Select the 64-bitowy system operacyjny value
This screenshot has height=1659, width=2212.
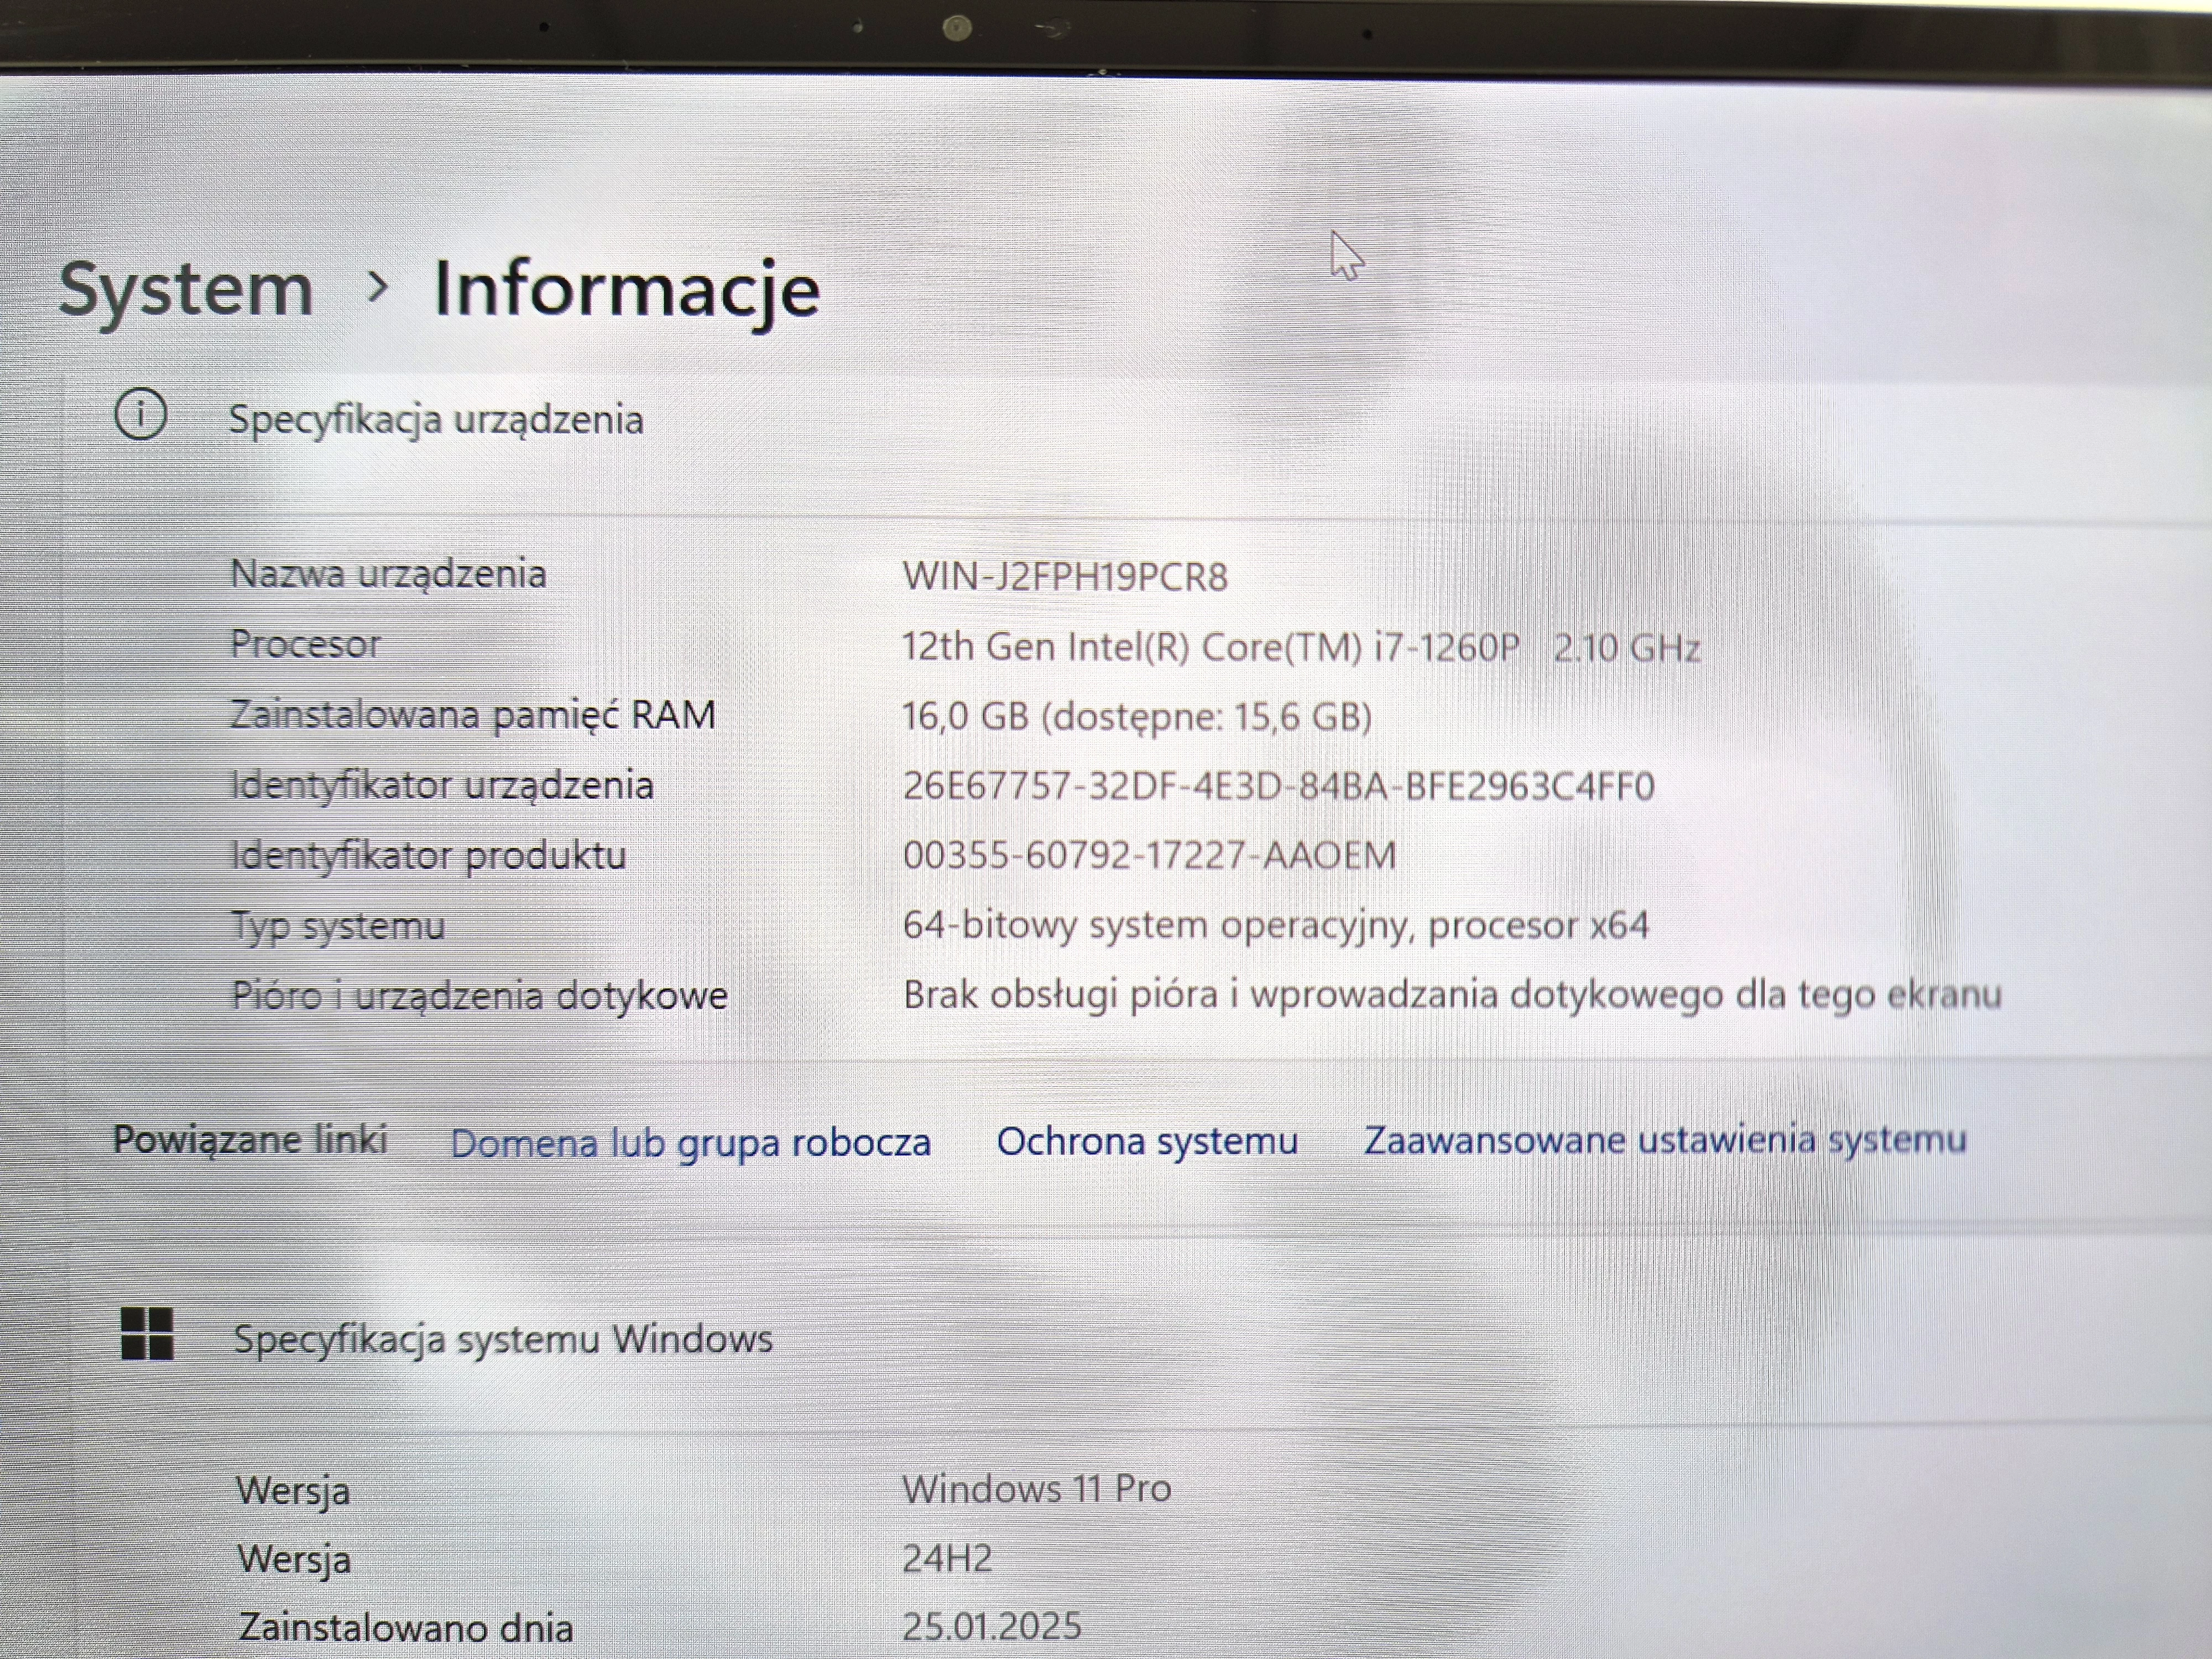[x=1276, y=925]
